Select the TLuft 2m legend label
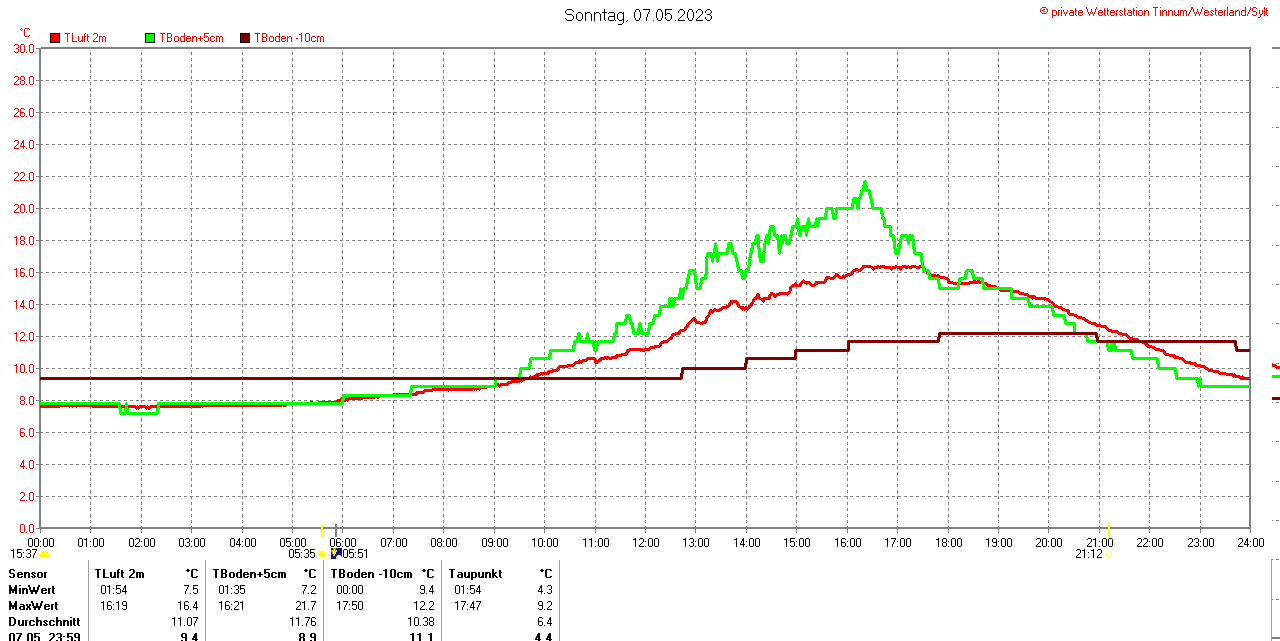 pyautogui.click(x=85, y=38)
